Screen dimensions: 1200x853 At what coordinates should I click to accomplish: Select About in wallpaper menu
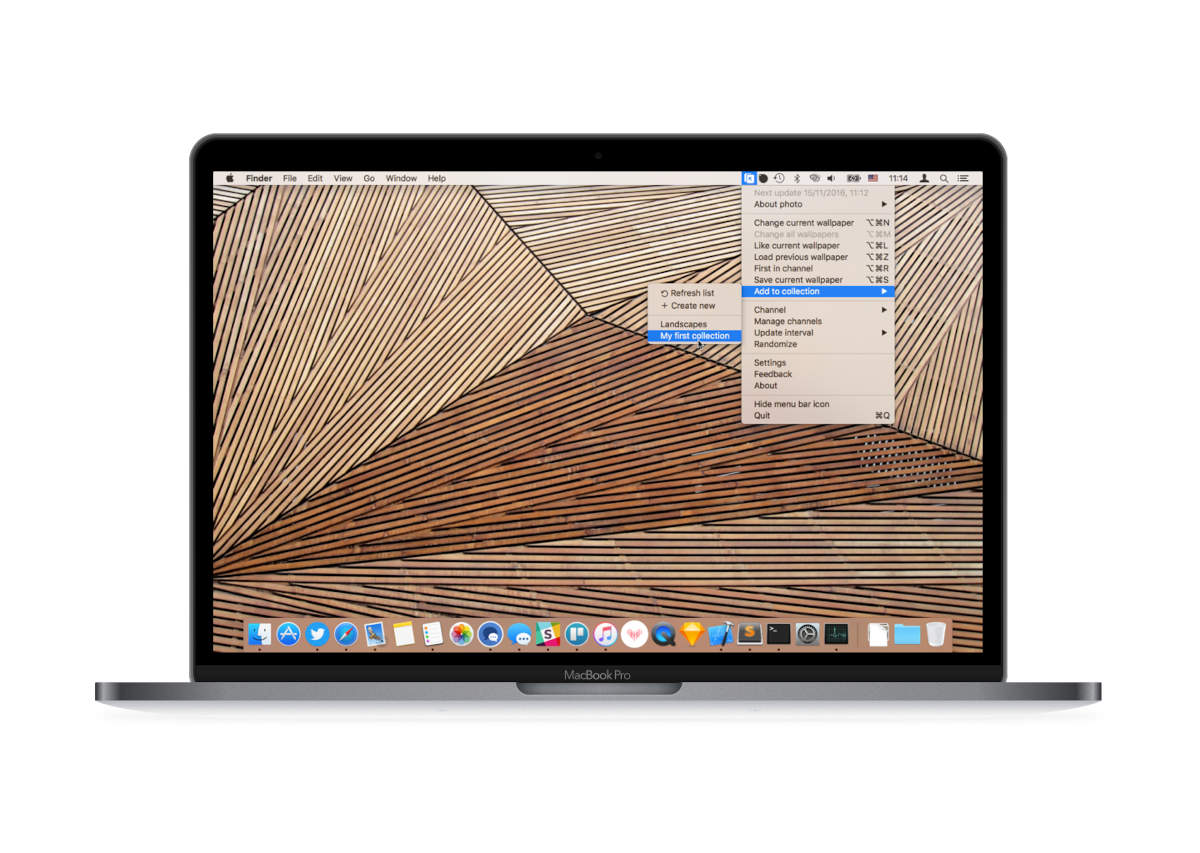pos(818,385)
